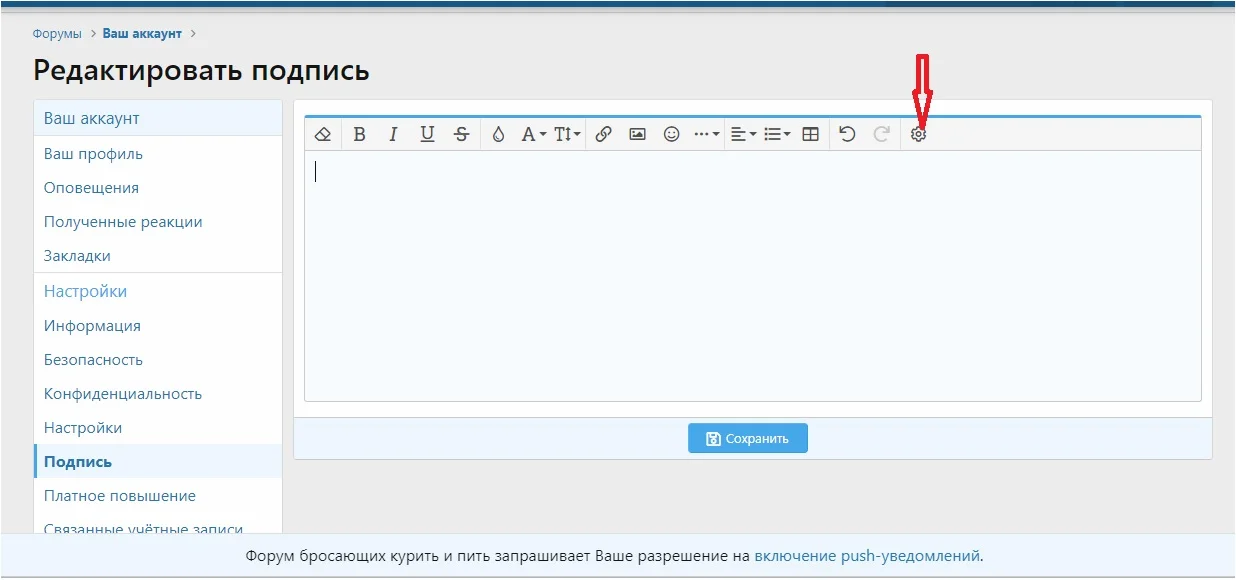Open the Оповещения section in sidebar
1236x580 pixels.
click(91, 187)
